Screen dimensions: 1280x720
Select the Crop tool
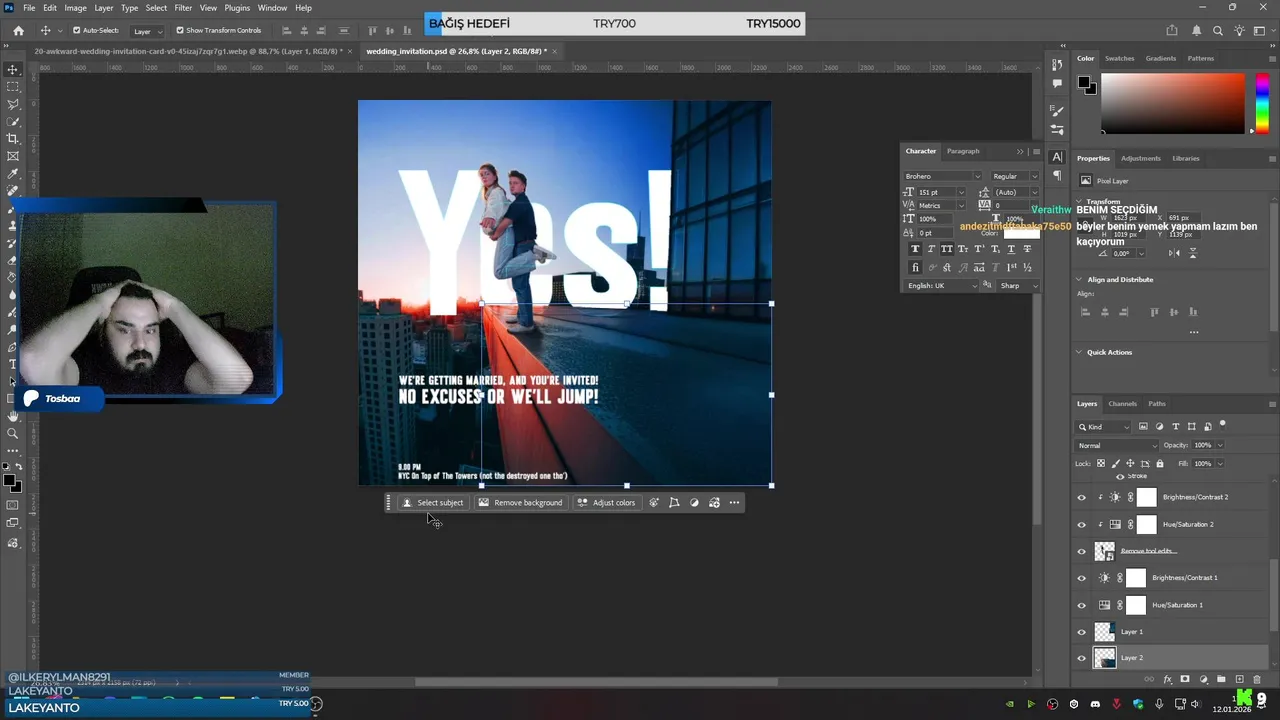pos(13,139)
